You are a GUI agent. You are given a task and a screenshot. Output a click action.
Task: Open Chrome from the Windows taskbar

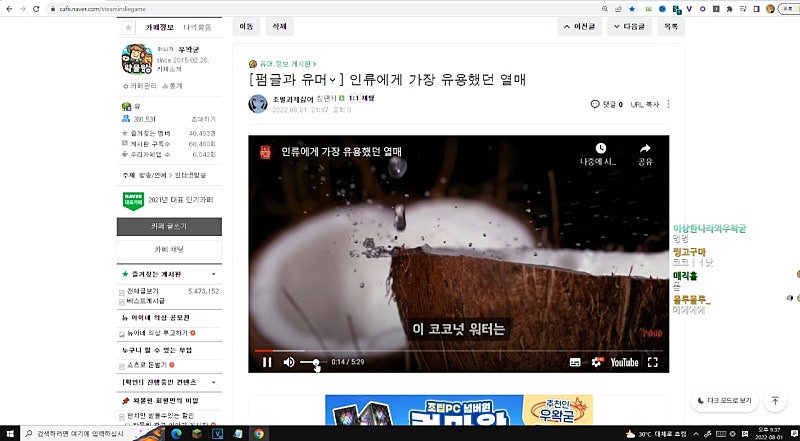259,434
